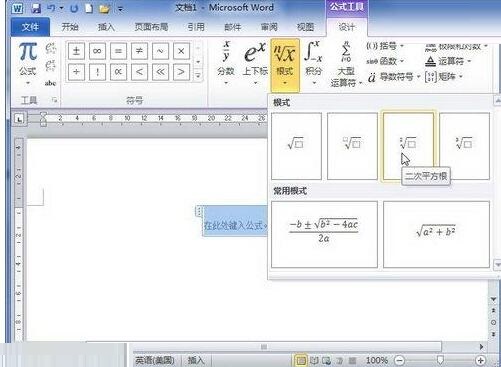
Task: Insert the quadratic formula common radical
Action: pyautogui.click(x=324, y=234)
